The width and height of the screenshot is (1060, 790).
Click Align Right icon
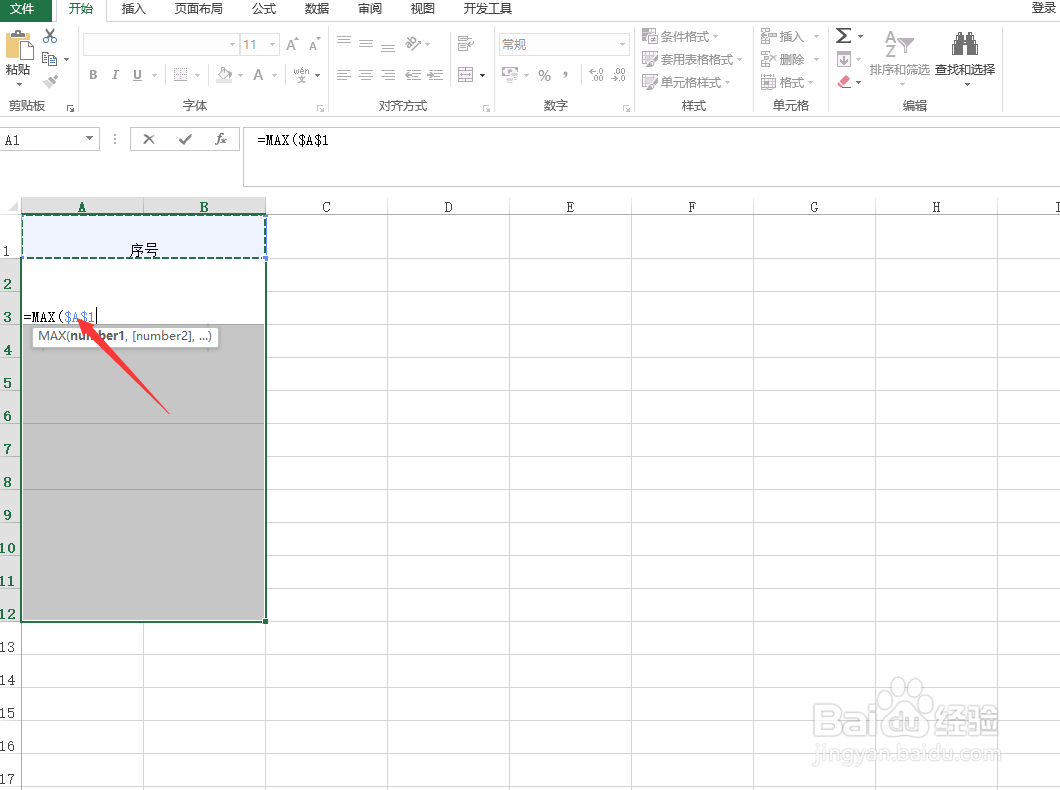coord(388,75)
